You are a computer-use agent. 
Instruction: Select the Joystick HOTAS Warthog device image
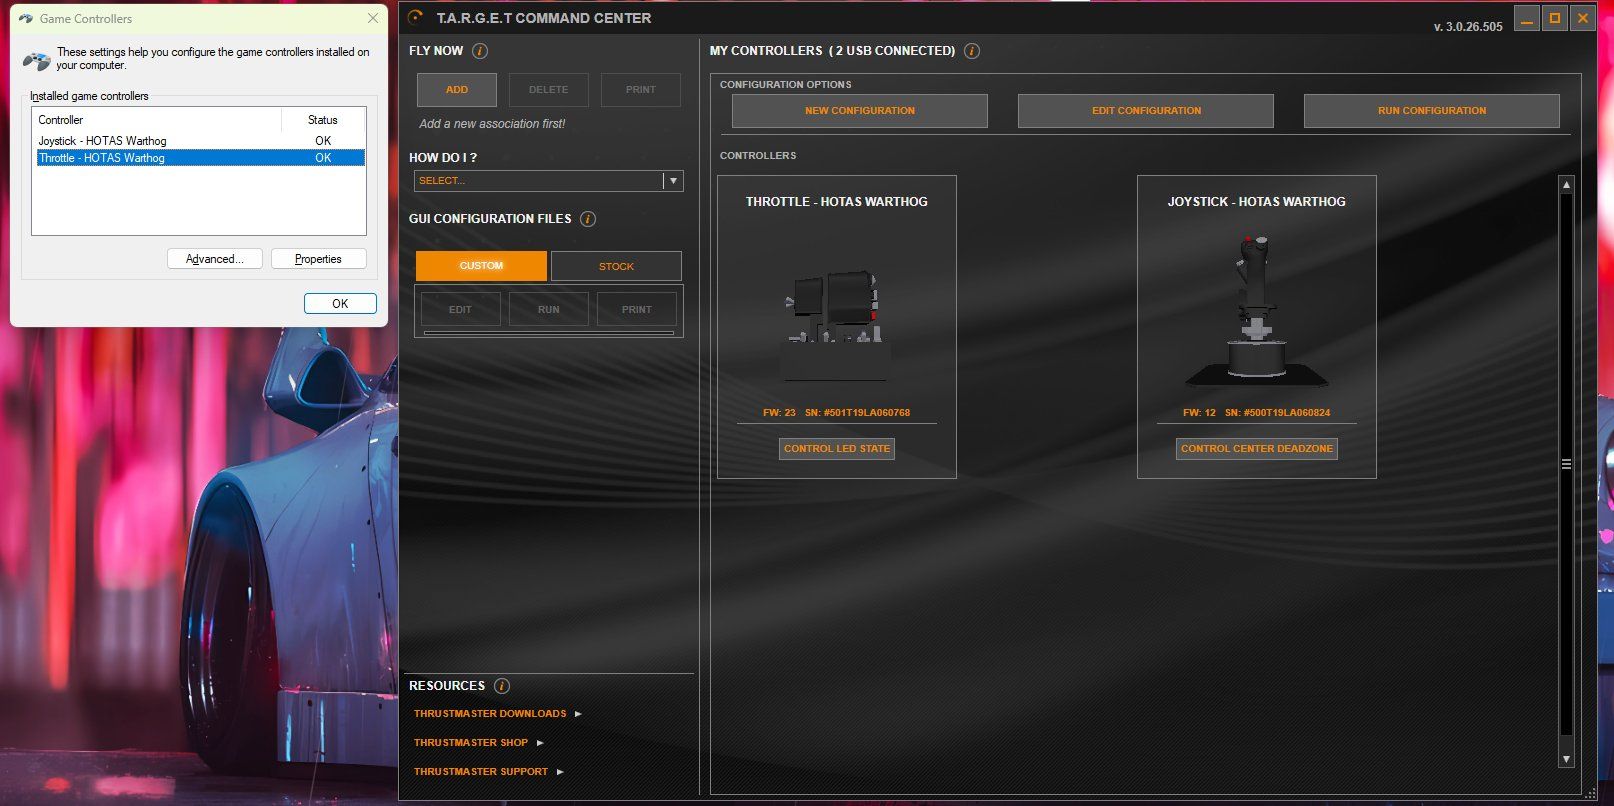click(x=1257, y=311)
